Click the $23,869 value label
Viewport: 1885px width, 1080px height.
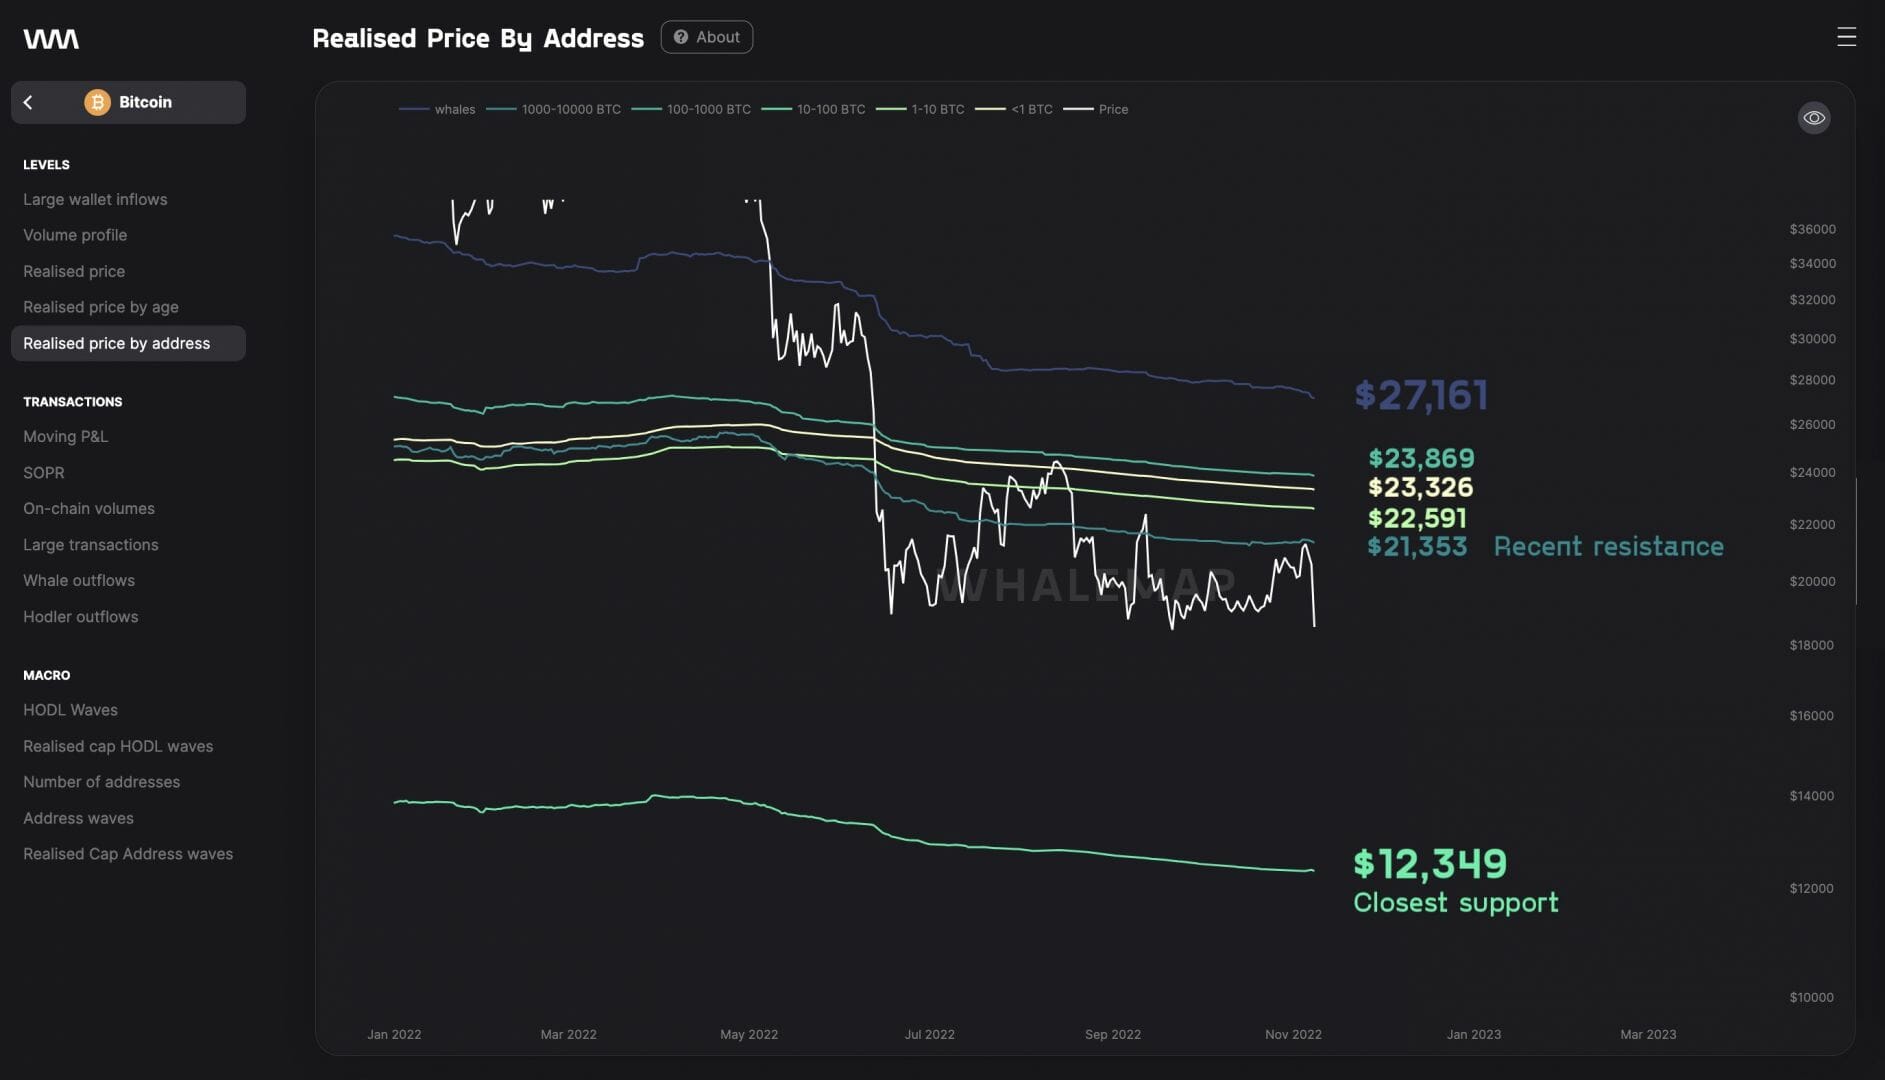pos(1421,458)
